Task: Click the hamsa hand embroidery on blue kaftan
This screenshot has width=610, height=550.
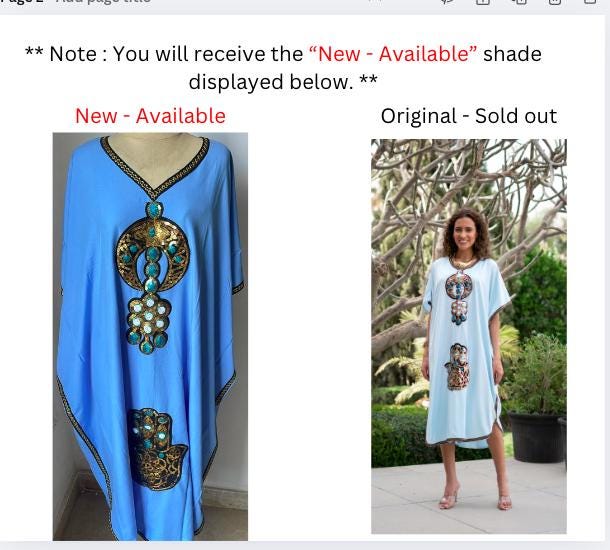Action: tap(157, 448)
